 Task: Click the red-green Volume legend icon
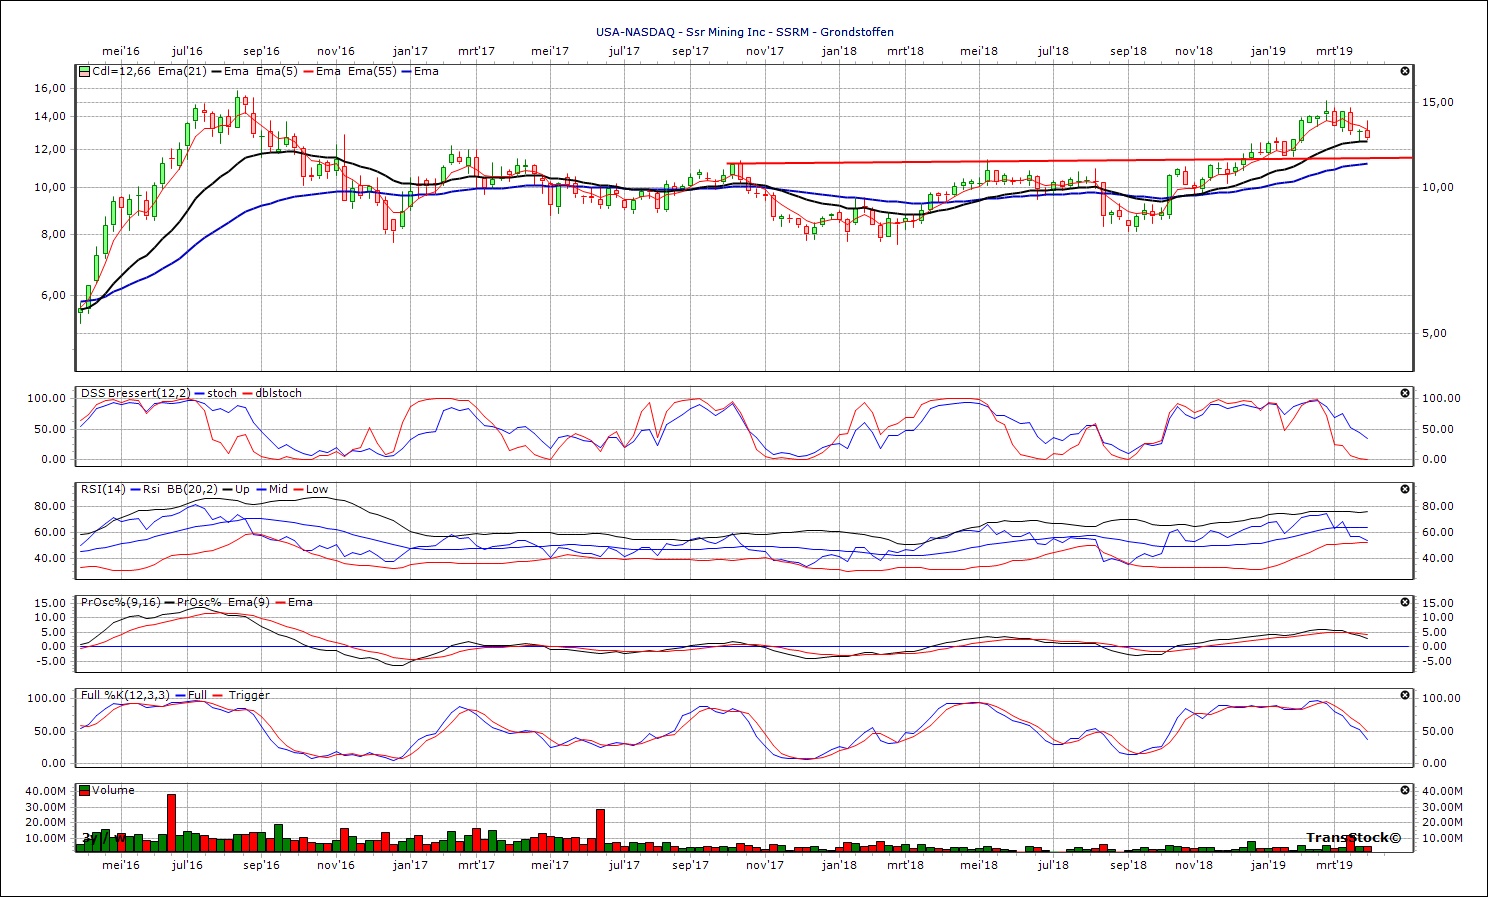85,790
